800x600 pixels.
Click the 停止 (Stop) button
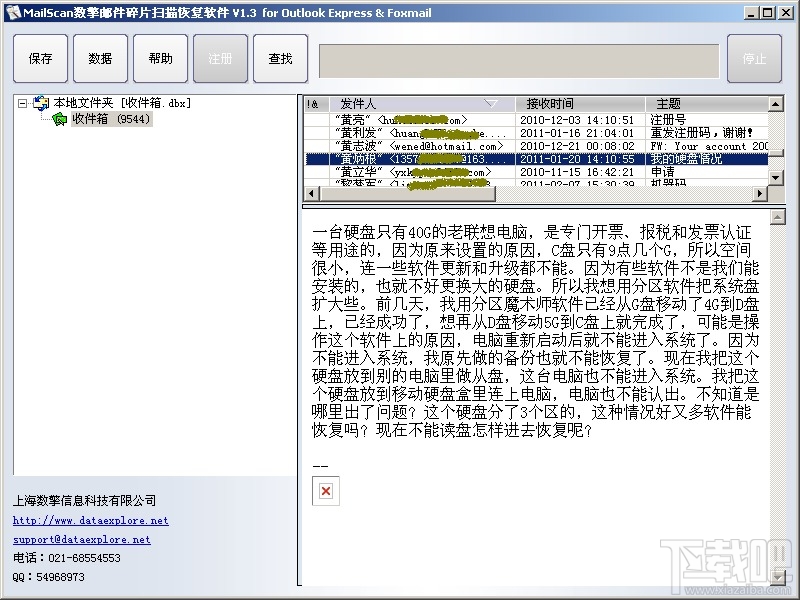[x=754, y=59]
